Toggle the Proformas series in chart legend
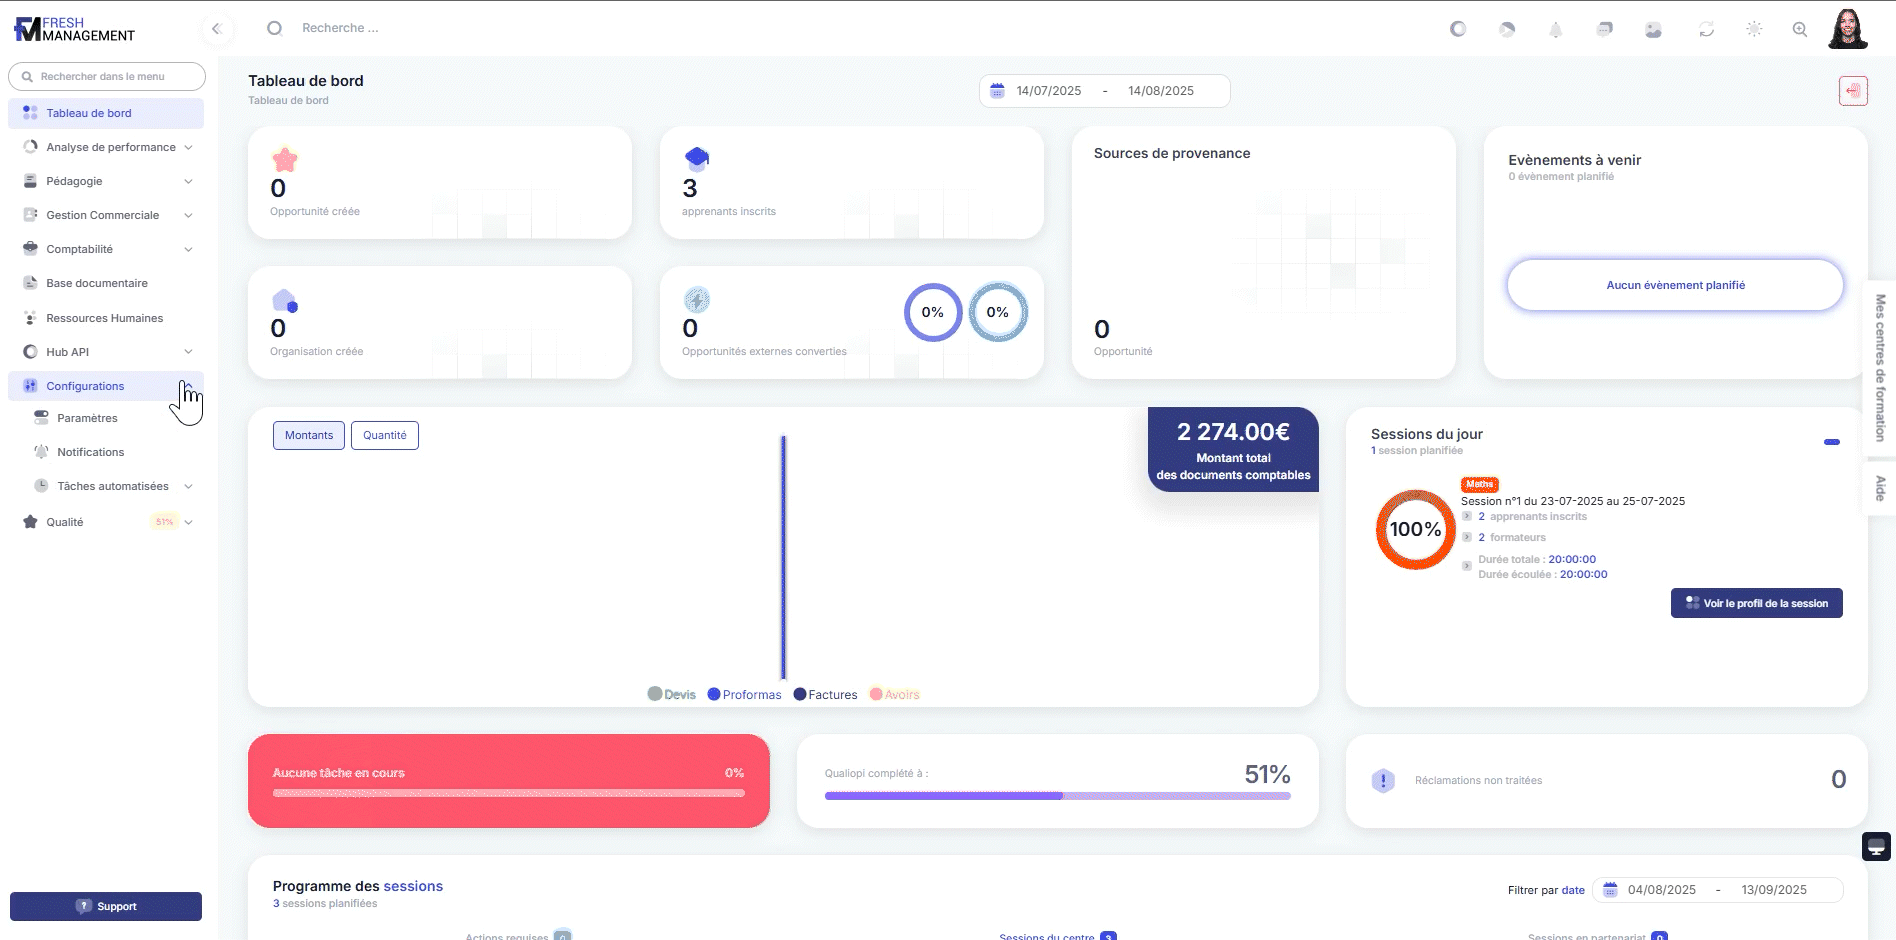This screenshot has width=1896, height=940. (744, 695)
